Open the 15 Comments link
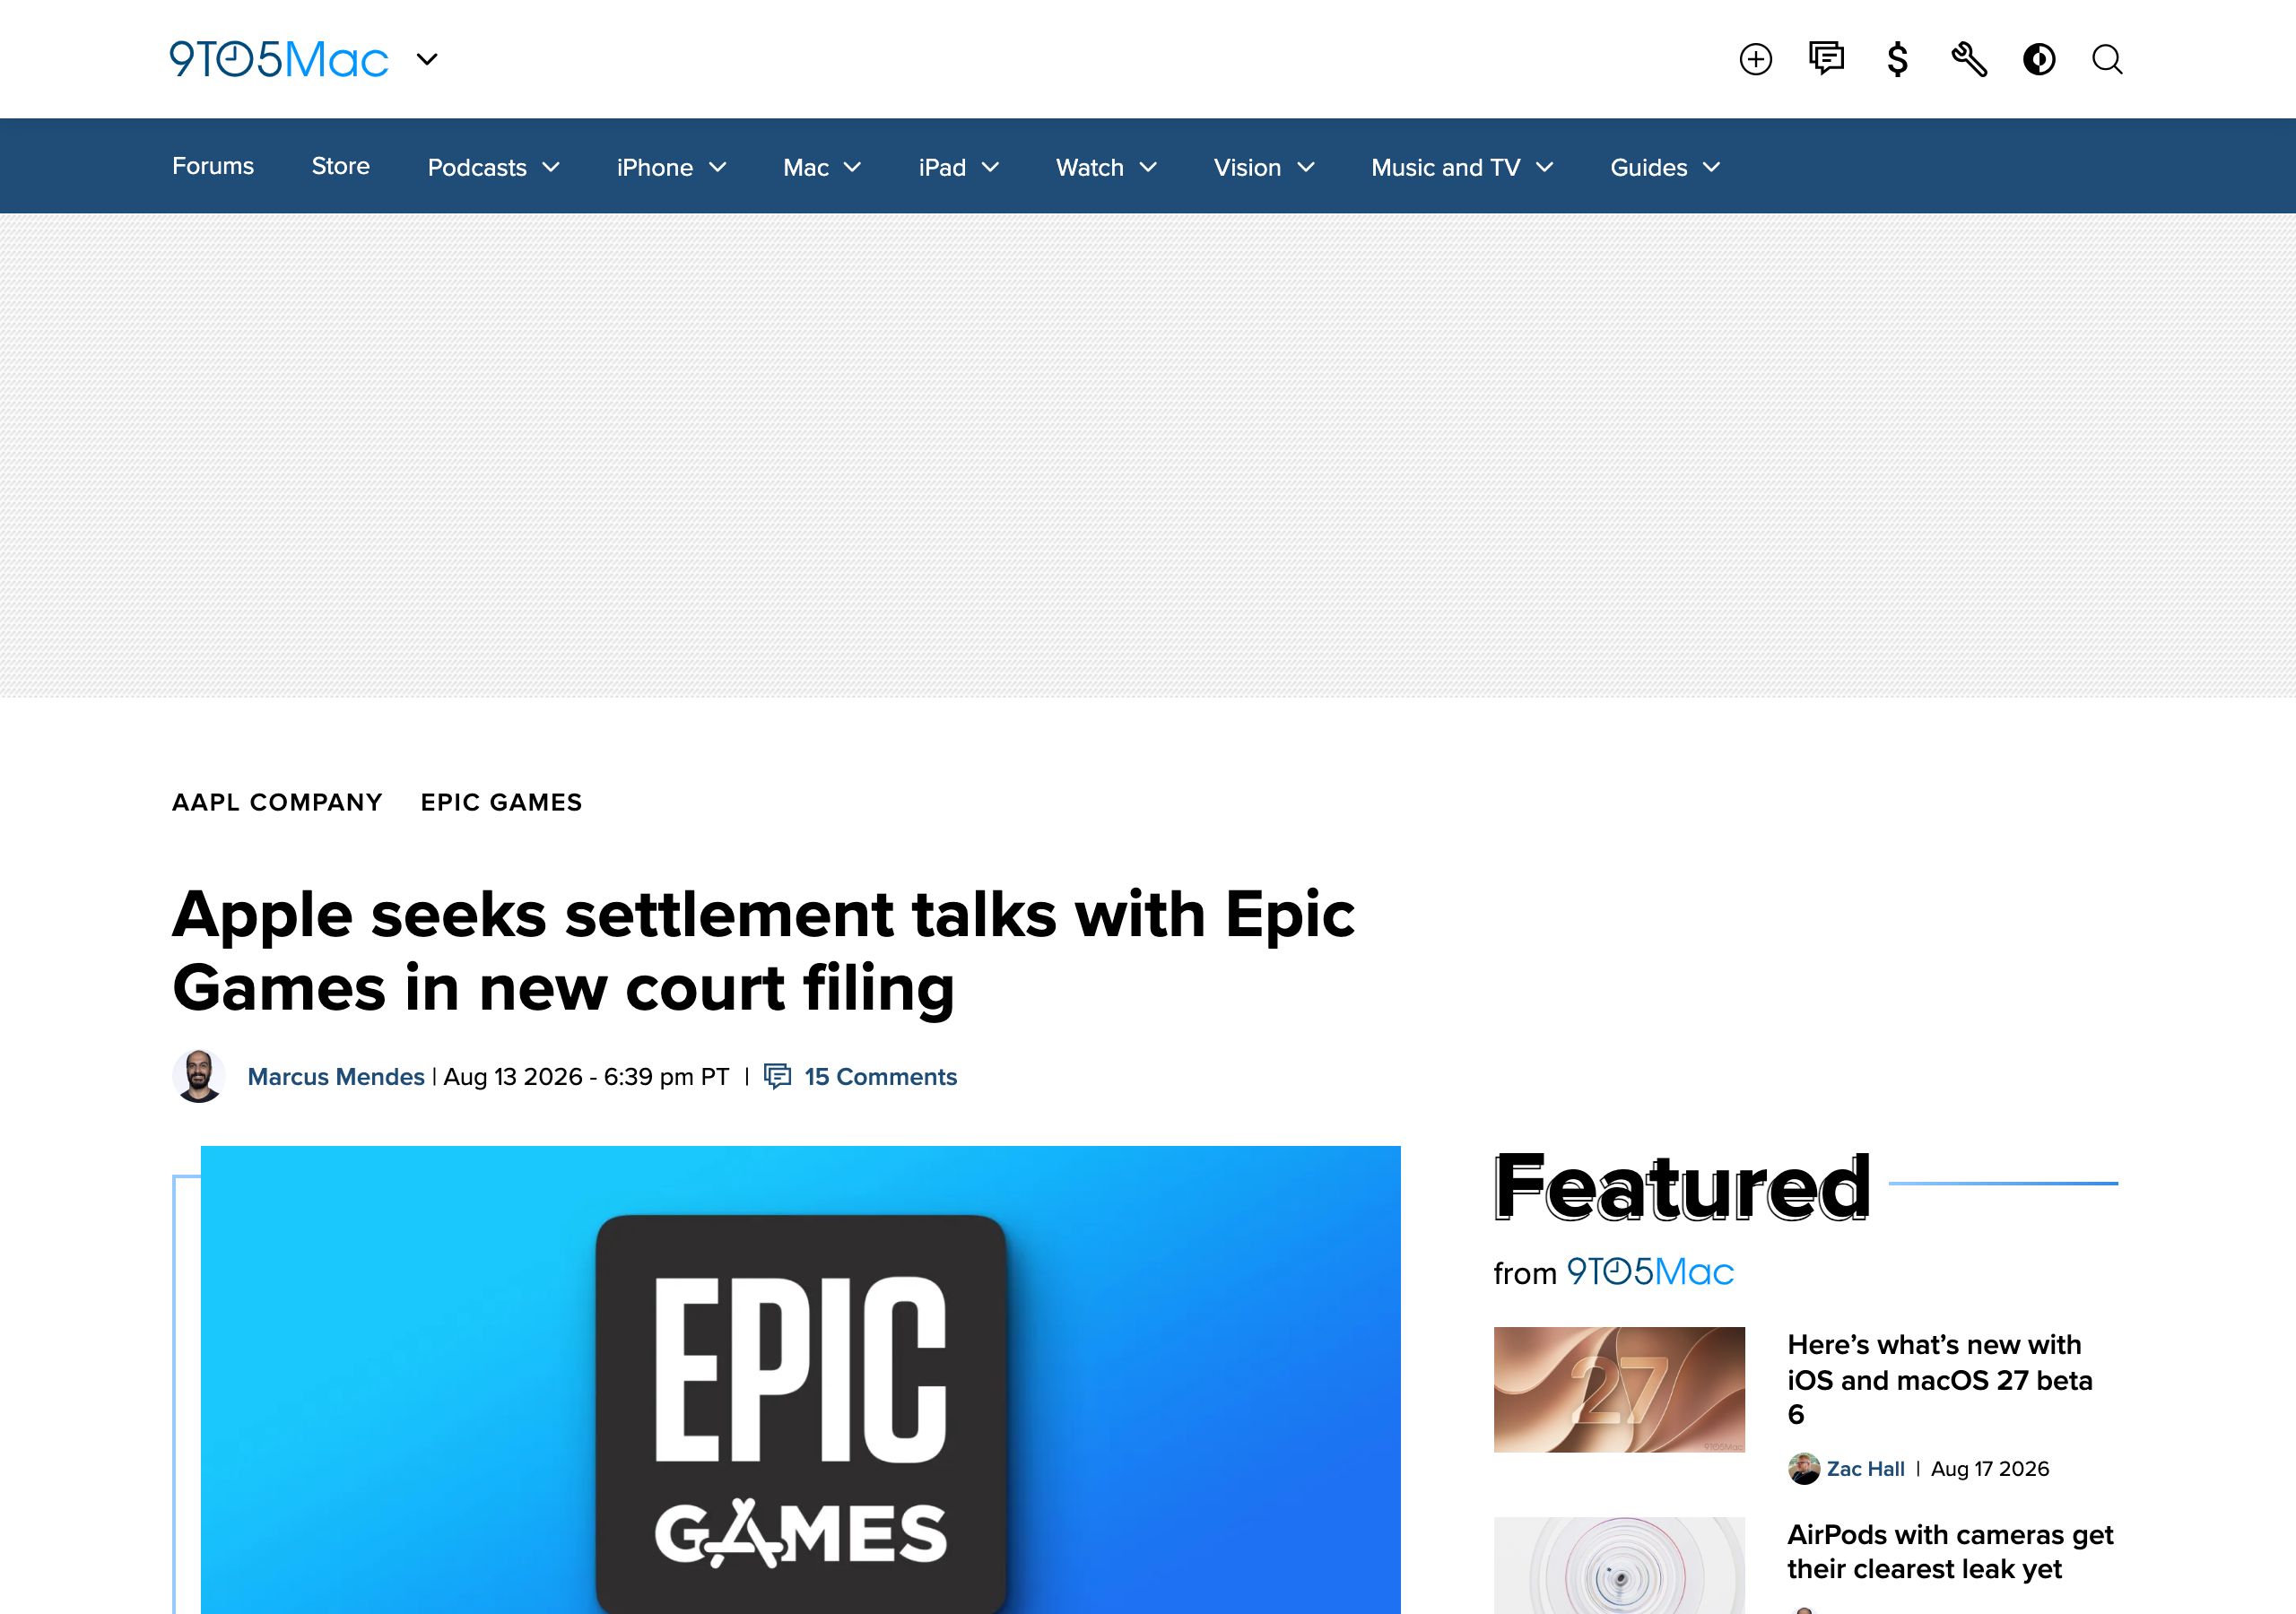The image size is (2296, 1614). 881,1077
